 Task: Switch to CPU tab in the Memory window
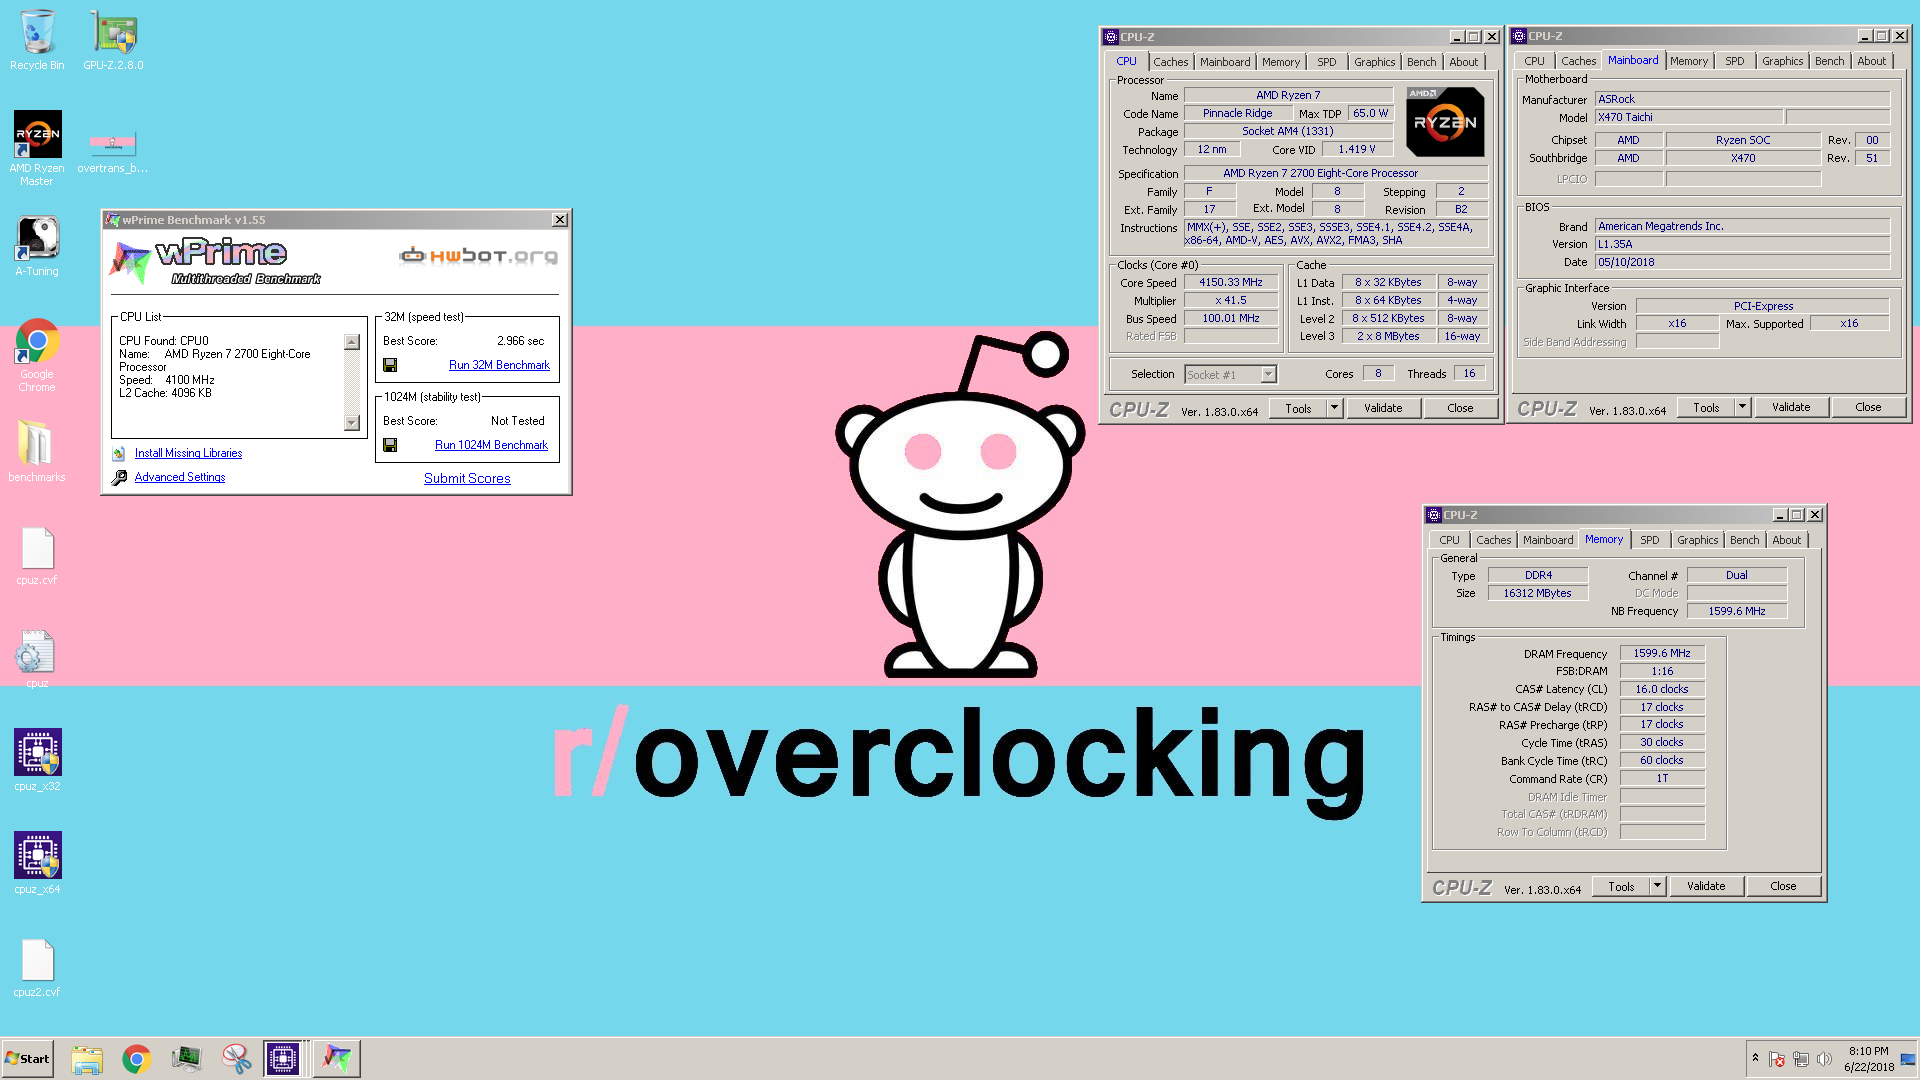[x=1449, y=540]
